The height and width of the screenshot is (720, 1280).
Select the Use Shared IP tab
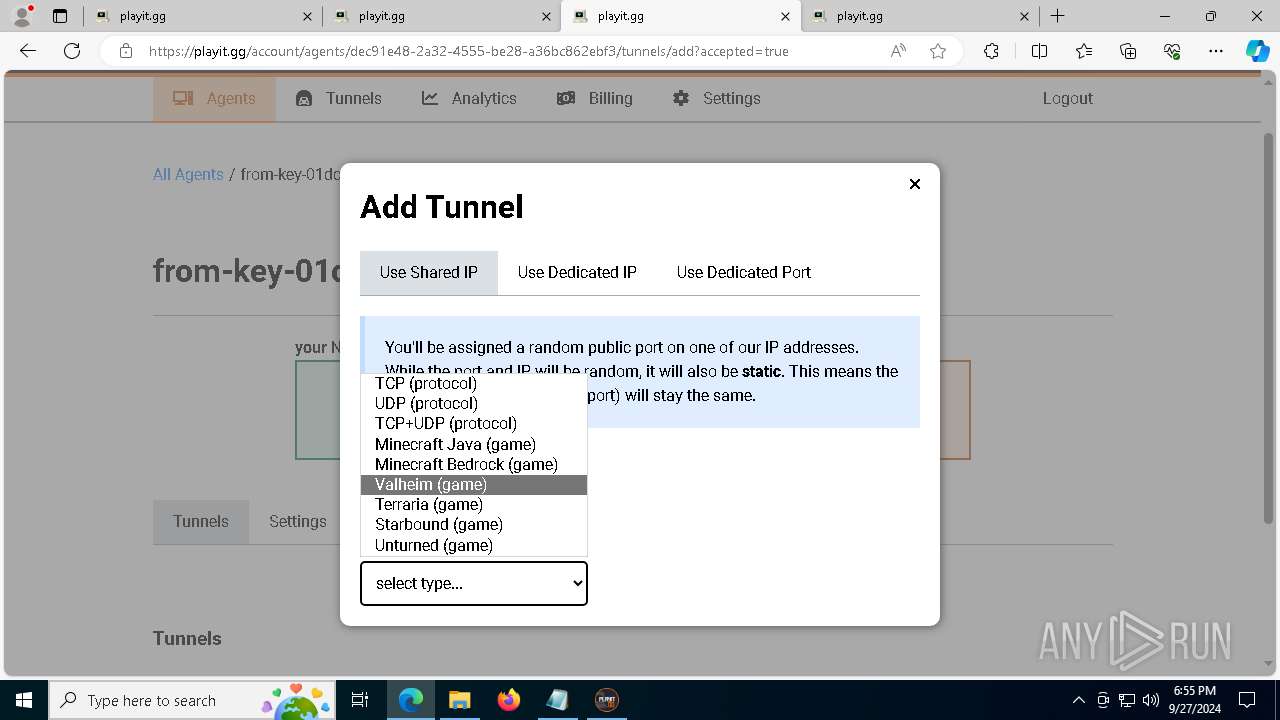tap(428, 272)
